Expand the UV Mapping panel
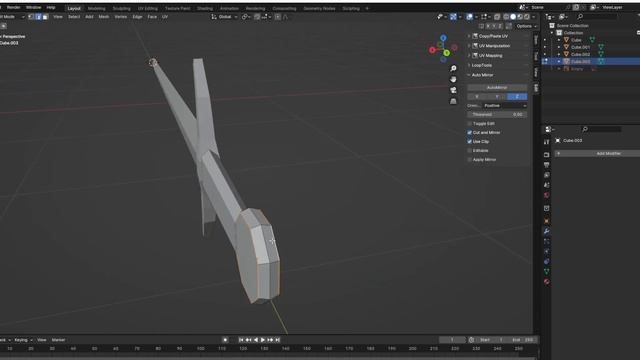 pyautogui.click(x=497, y=56)
